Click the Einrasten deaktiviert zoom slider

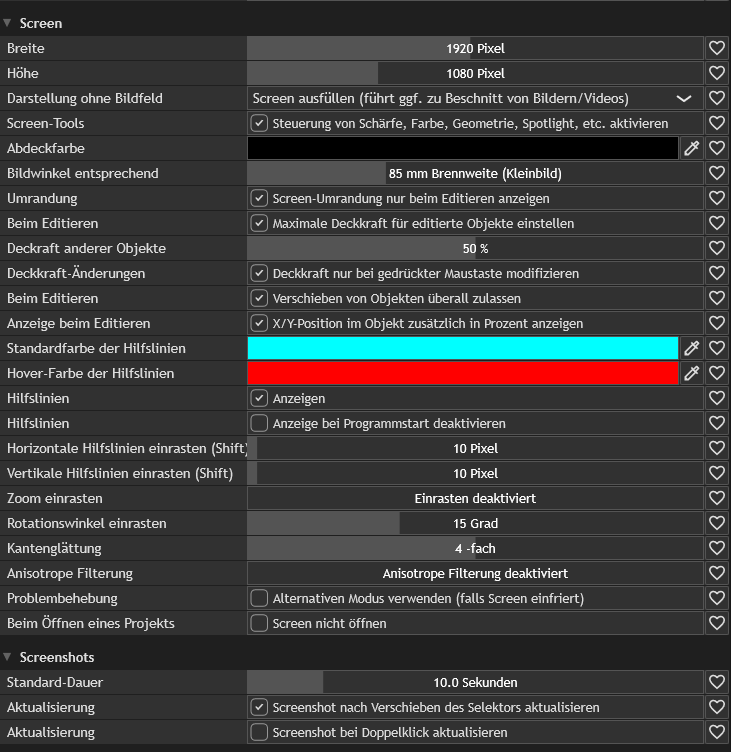coord(475,498)
